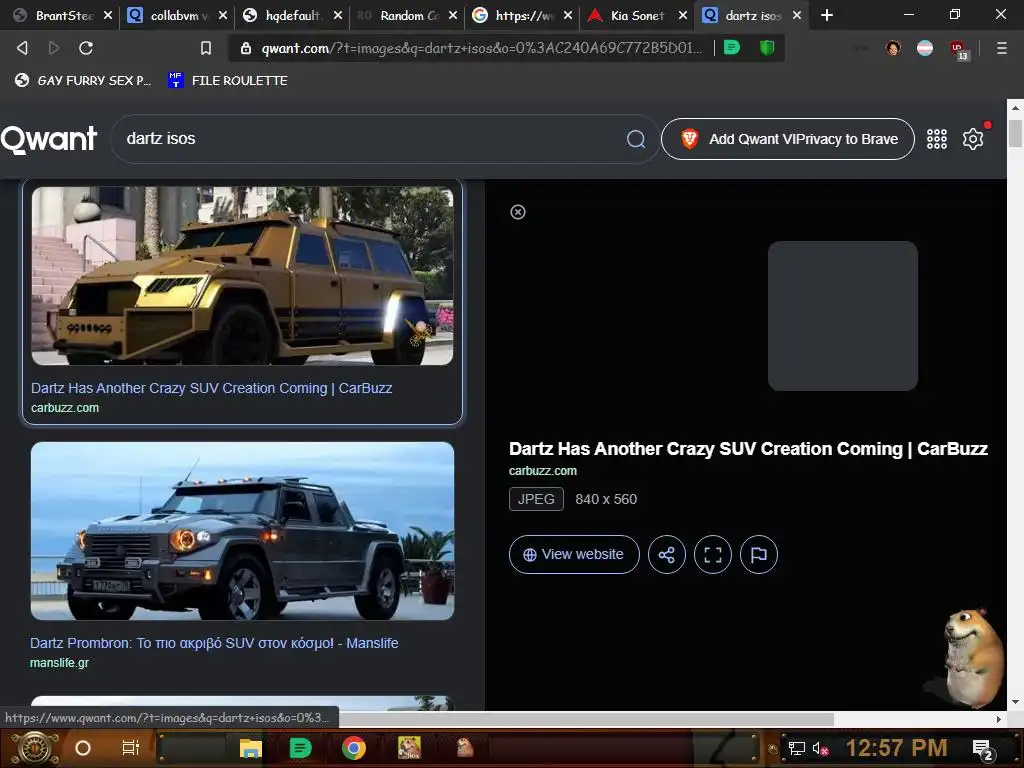Click the View website button
The height and width of the screenshot is (768, 1024).
tap(574, 554)
